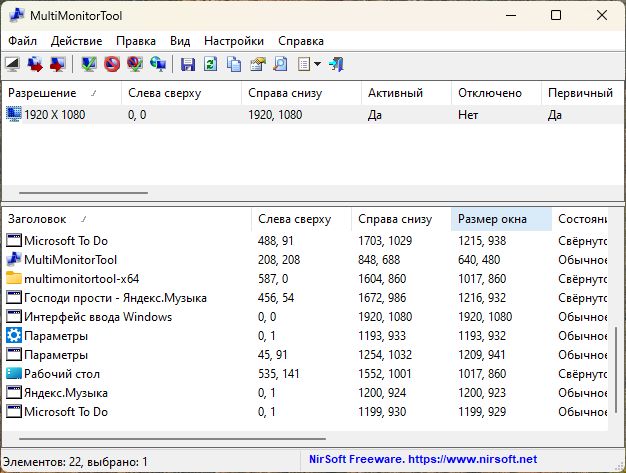The width and height of the screenshot is (626, 473).
Task: Open Find with magnifier icon
Action: tap(281, 64)
